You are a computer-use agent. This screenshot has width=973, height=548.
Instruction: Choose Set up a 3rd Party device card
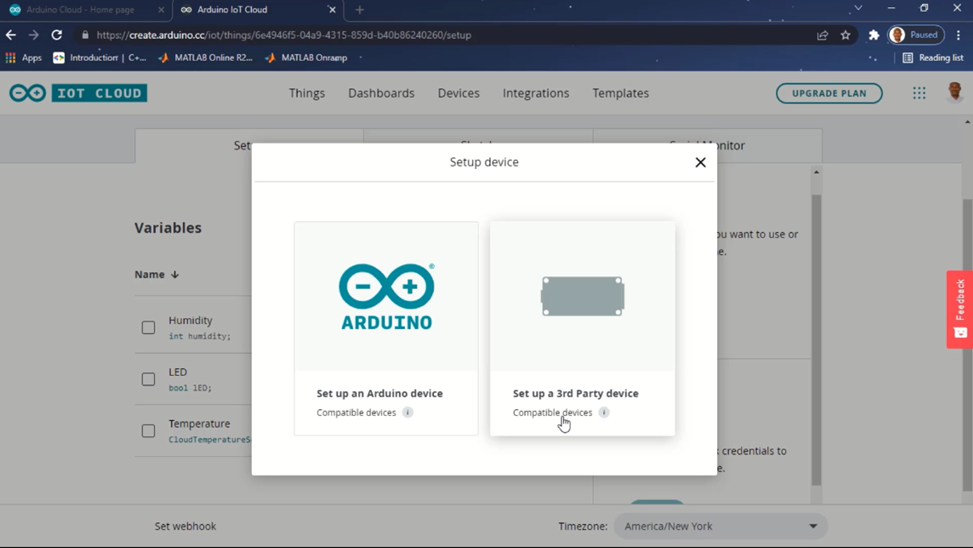tap(582, 328)
